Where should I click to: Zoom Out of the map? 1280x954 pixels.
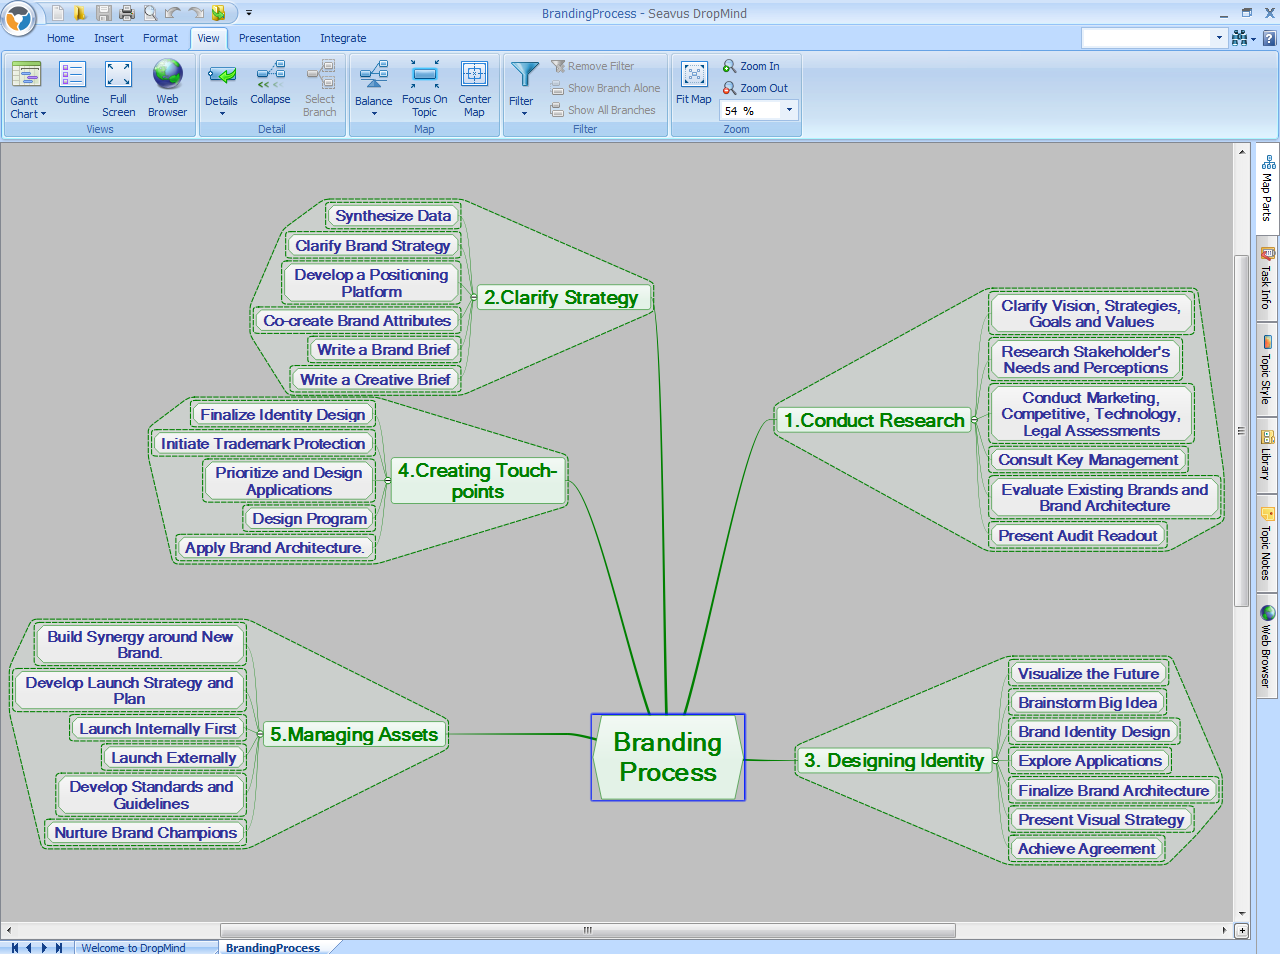tap(756, 88)
